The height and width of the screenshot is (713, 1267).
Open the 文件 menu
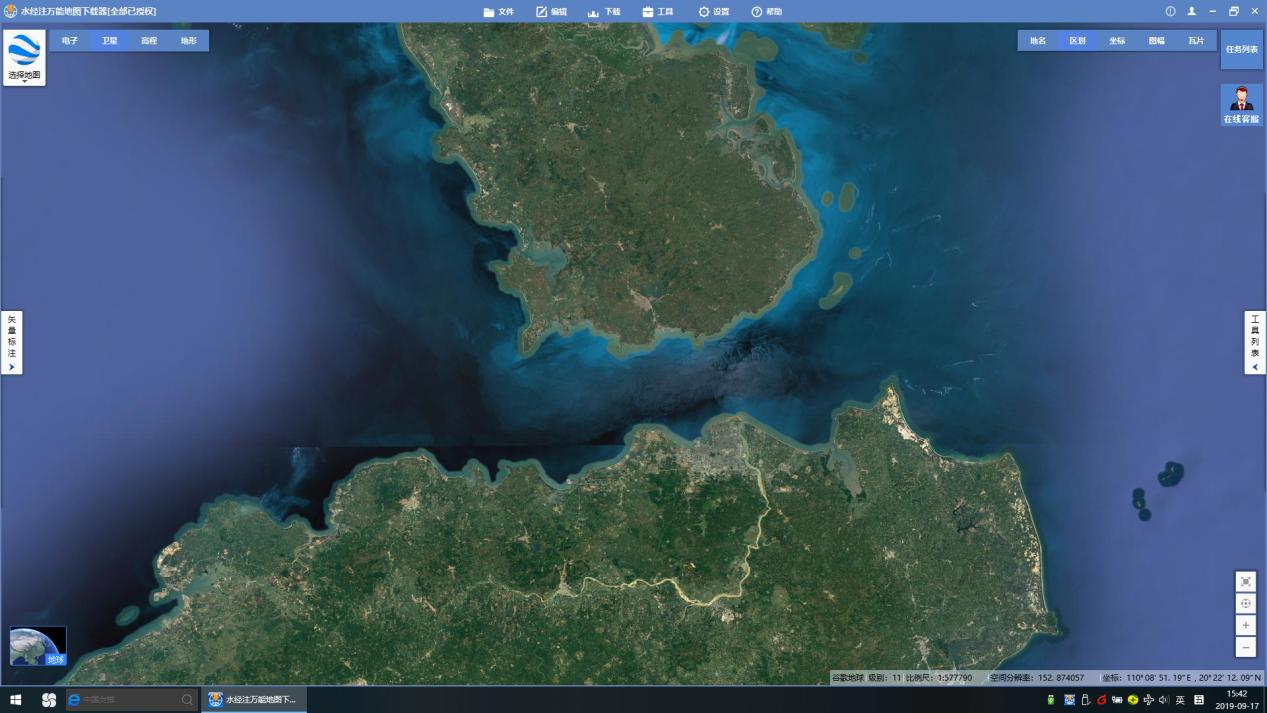pyautogui.click(x=498, y=12)
